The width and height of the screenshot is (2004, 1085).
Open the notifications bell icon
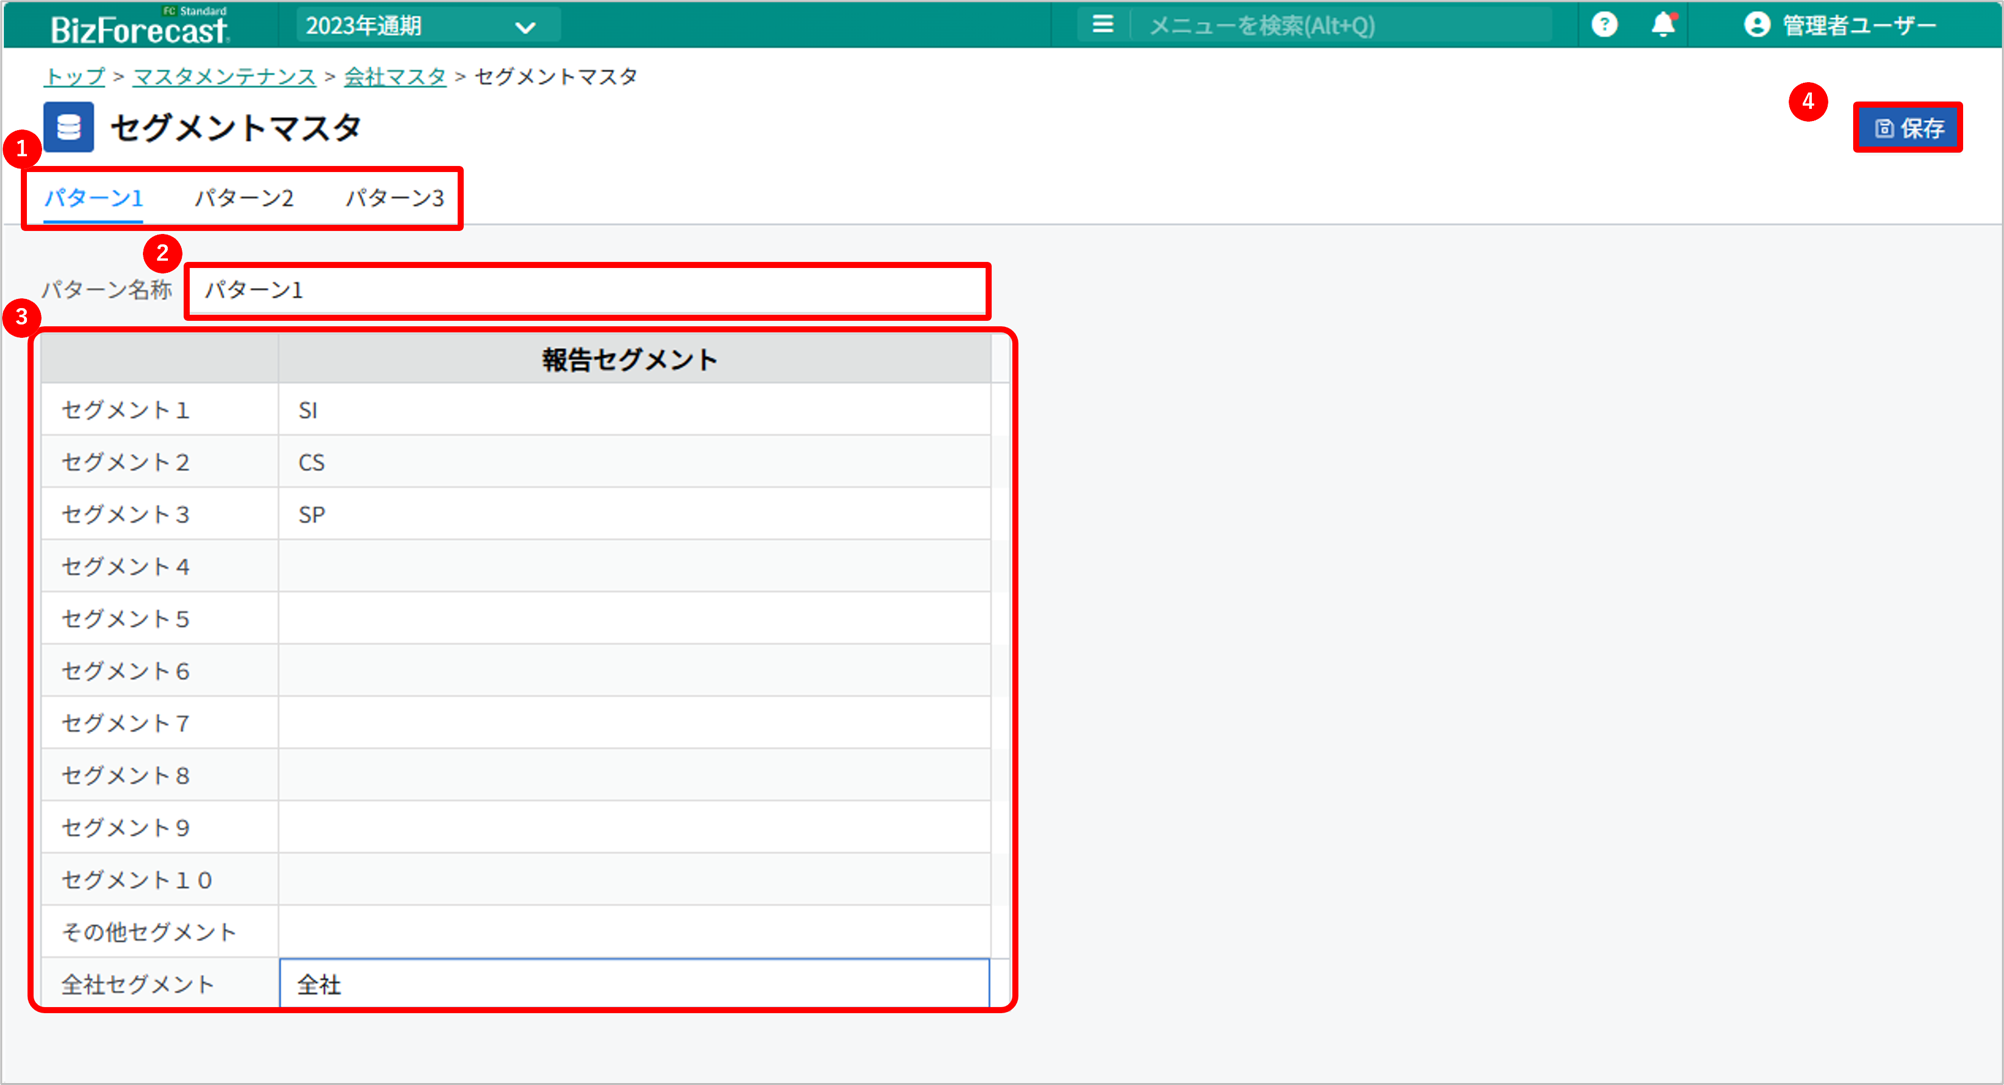[1662, 25]
